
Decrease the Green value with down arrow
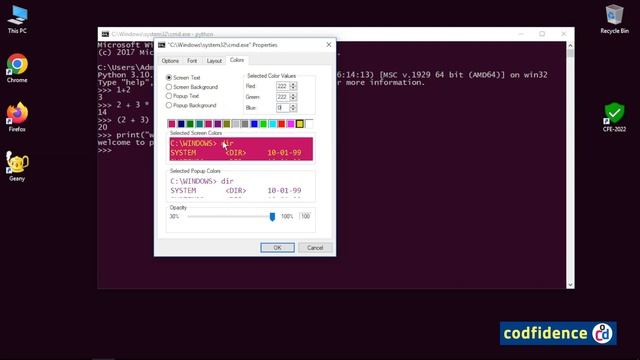coord(293,99)
